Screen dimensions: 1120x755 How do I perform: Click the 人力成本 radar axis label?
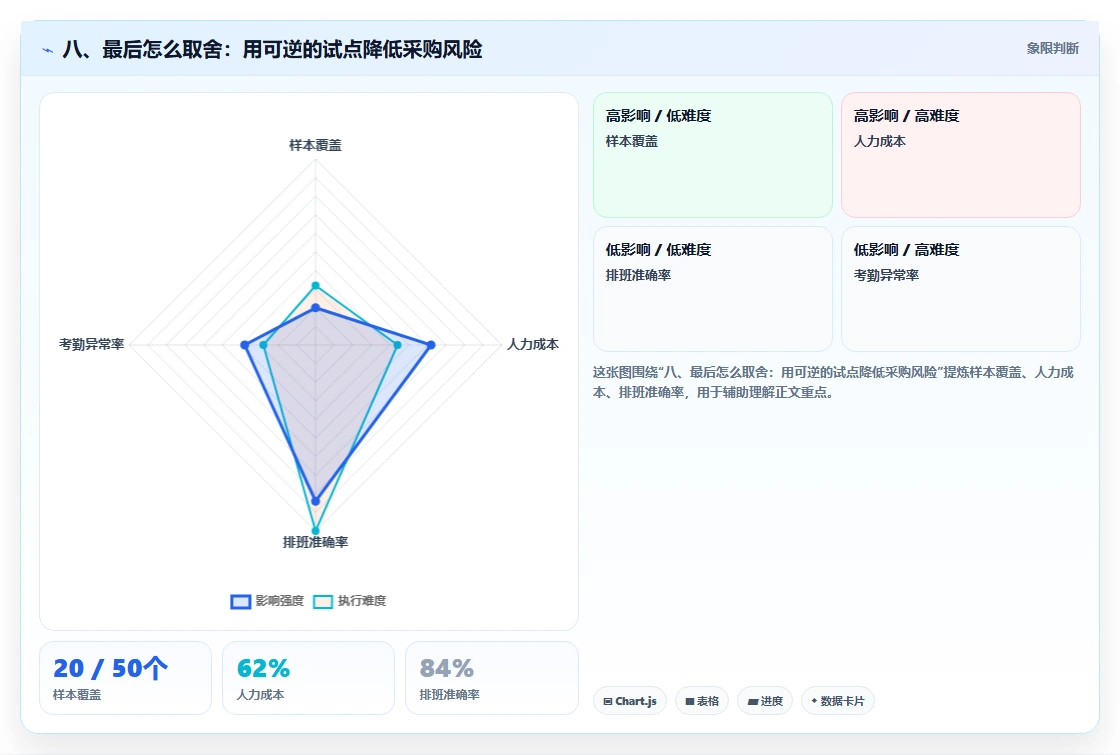533,344
